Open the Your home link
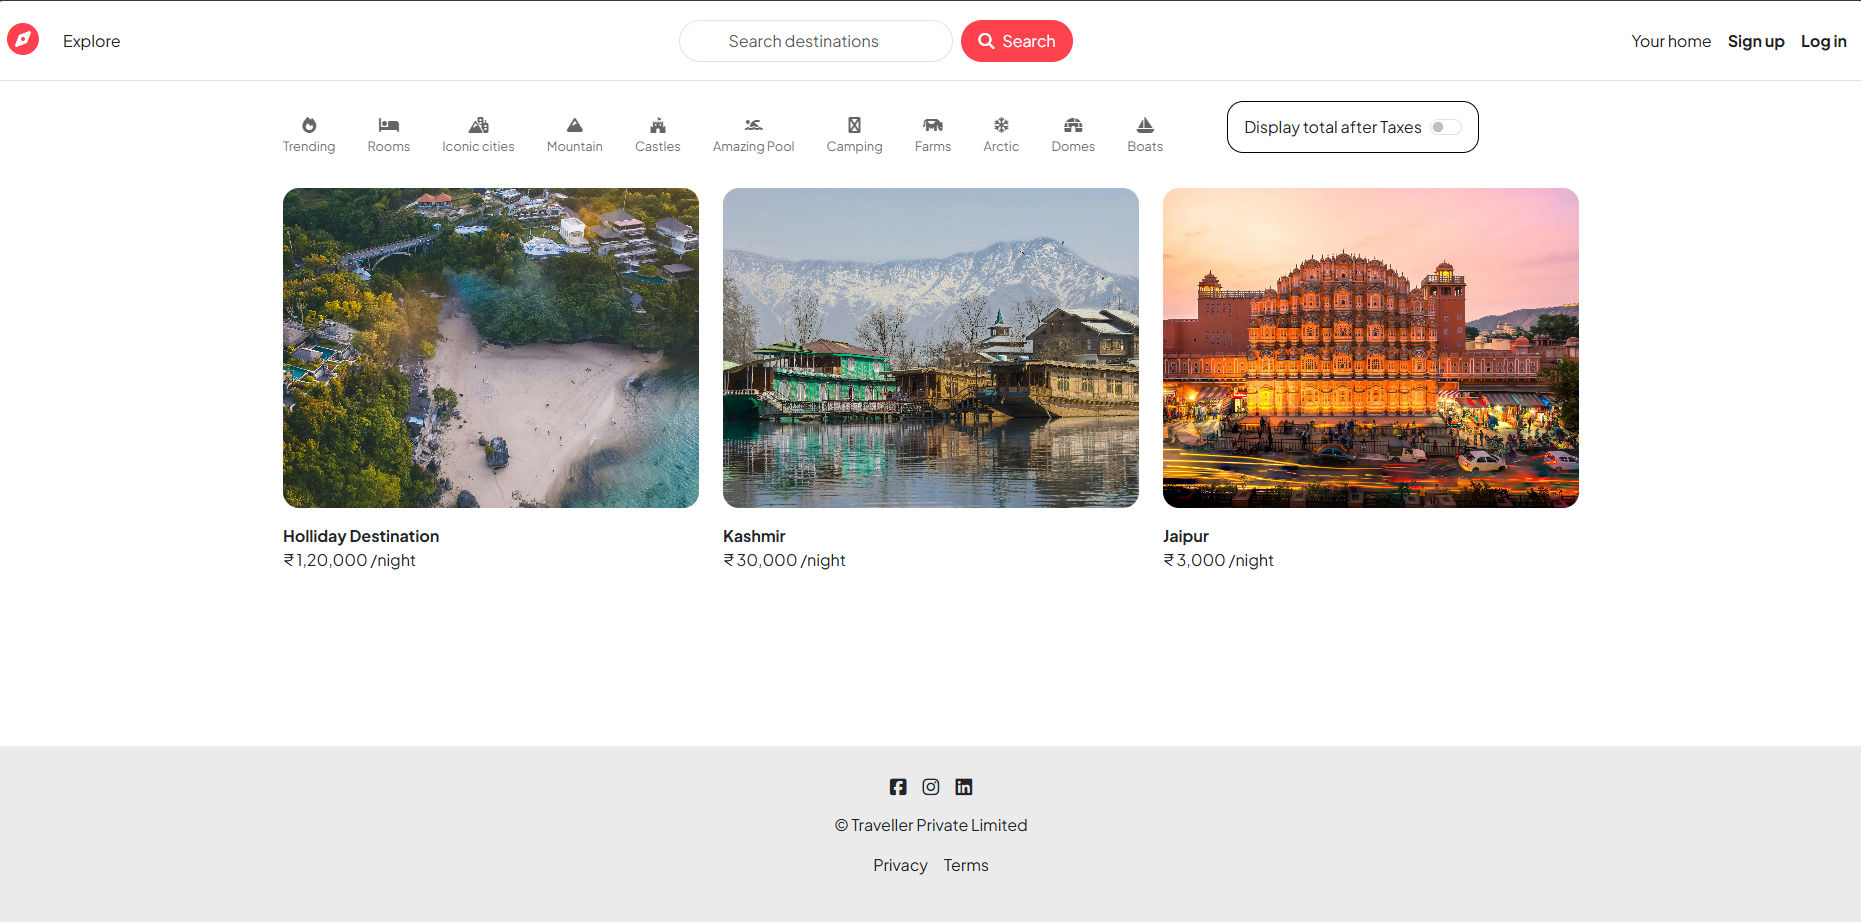The height and width of the screenshot is (922, 1861). coord(1671,41)
